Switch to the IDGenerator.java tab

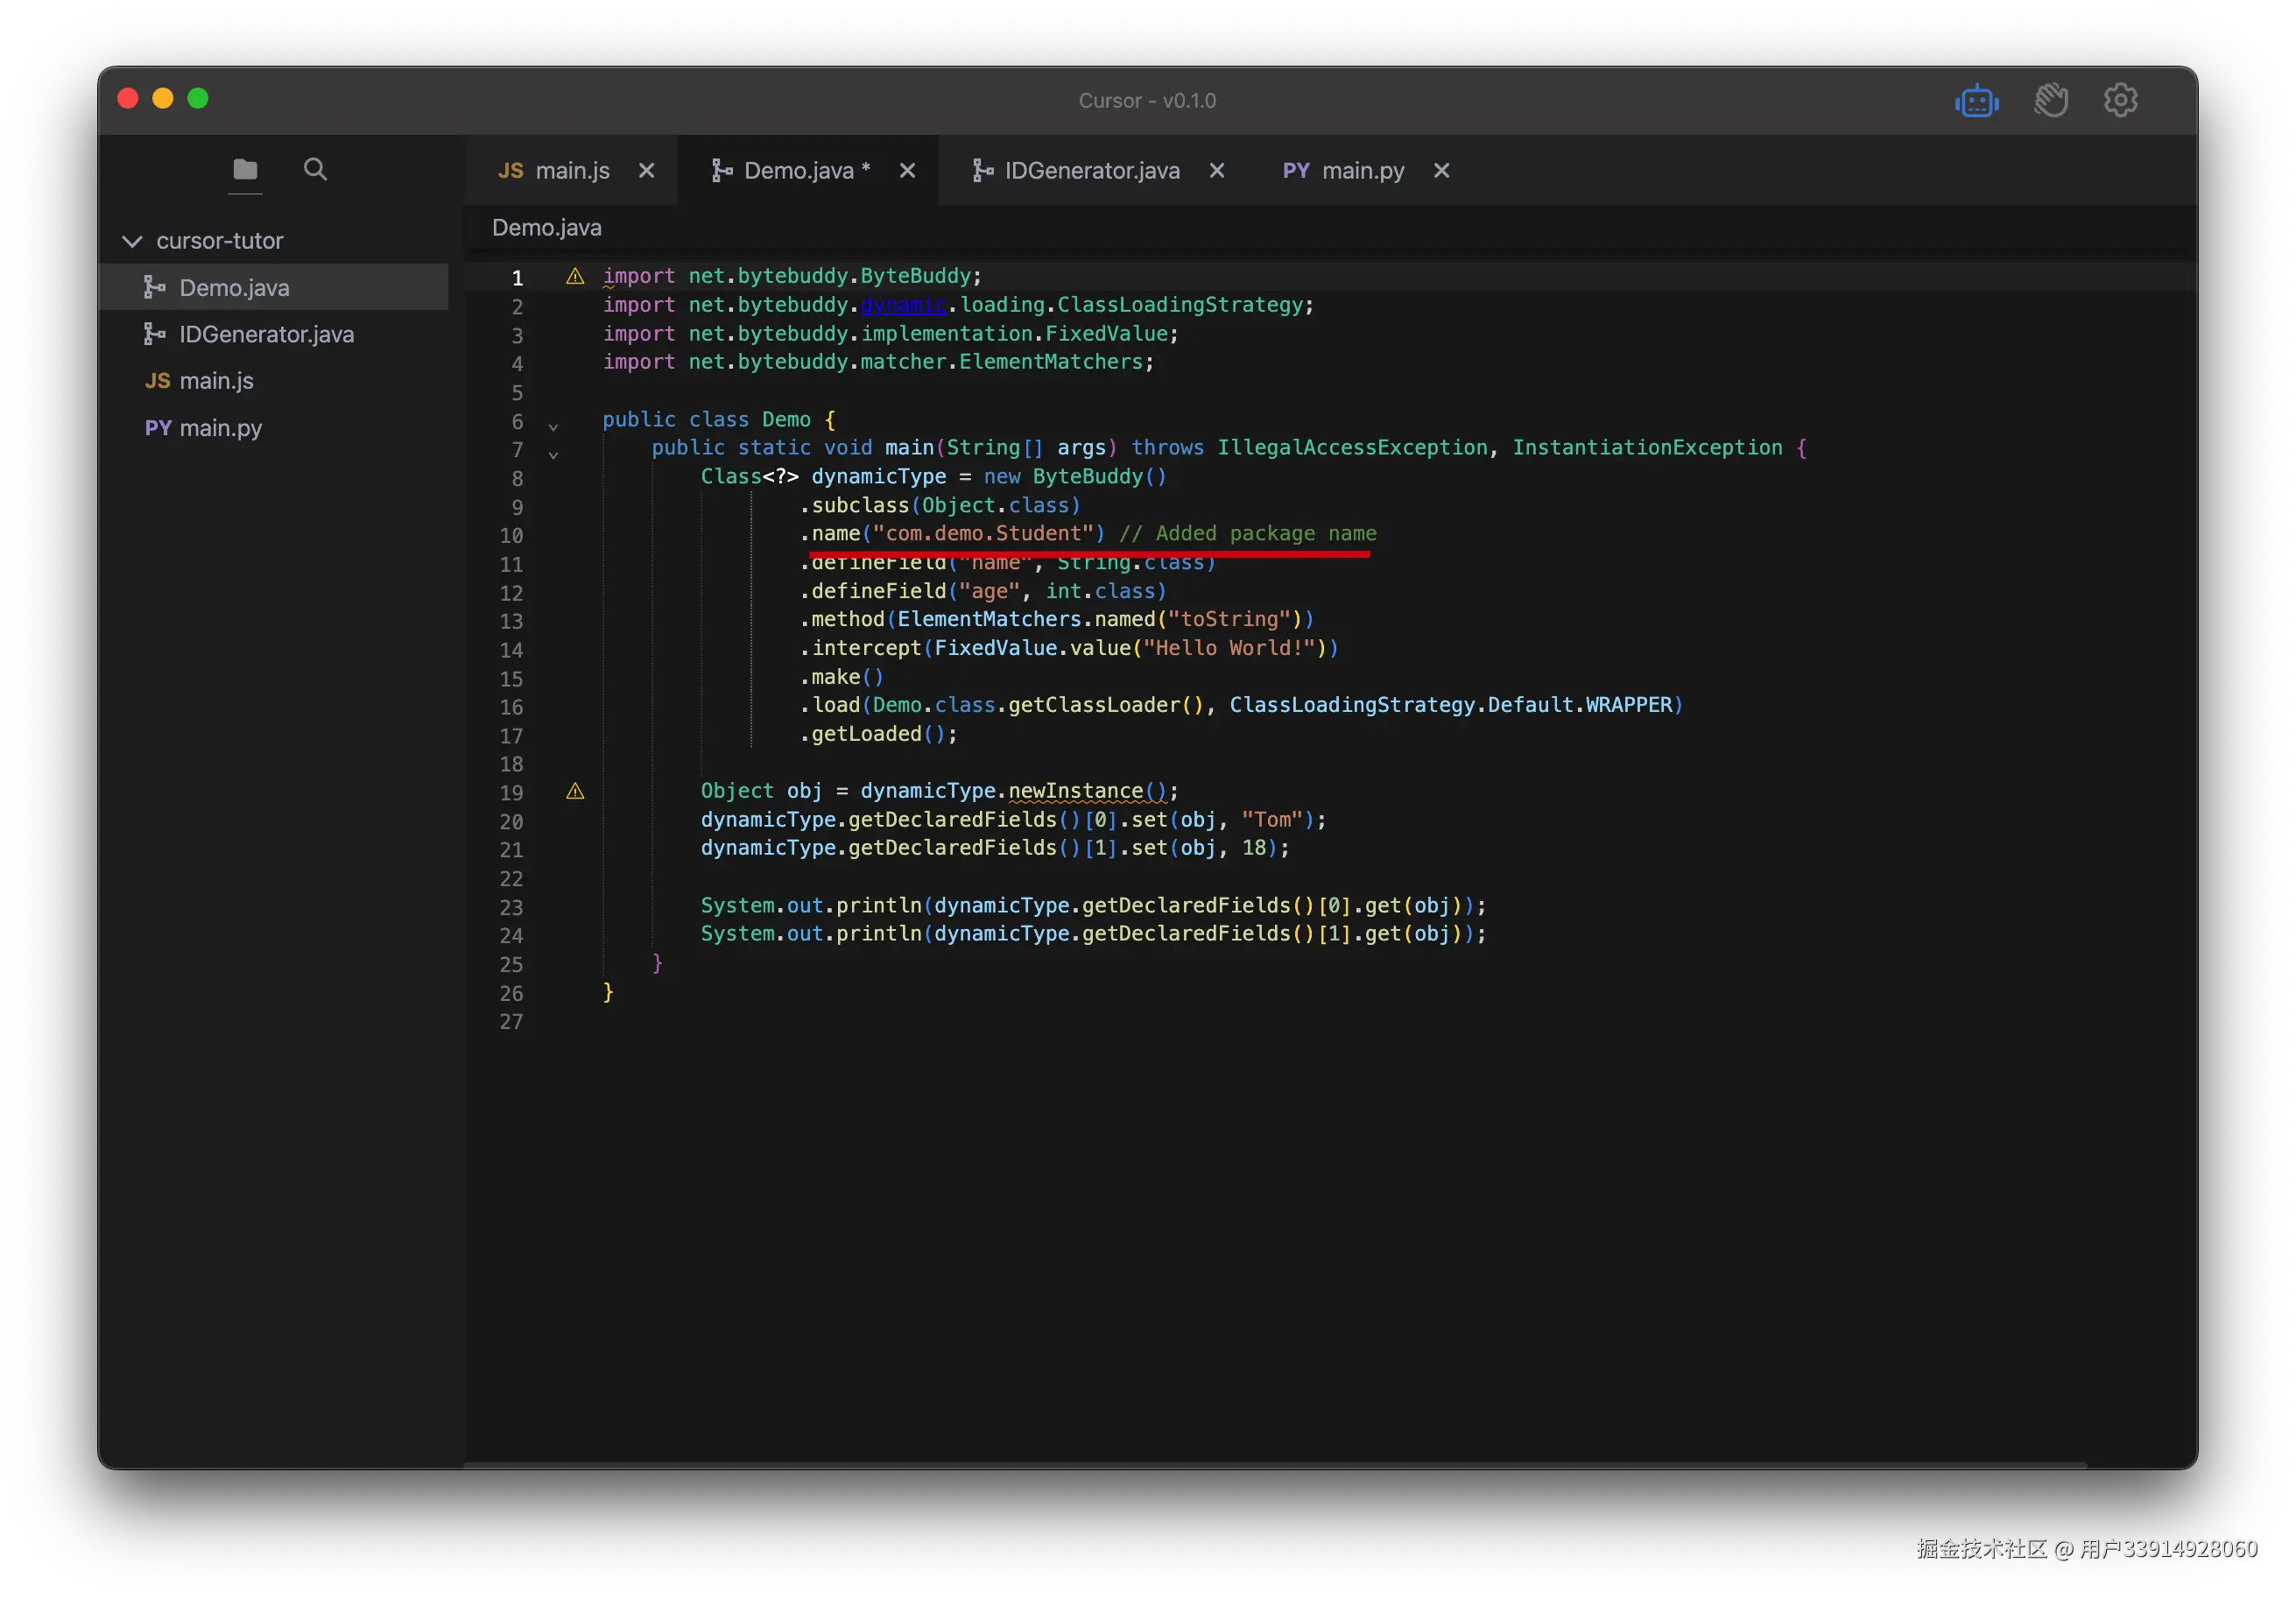pos(1091,171)
